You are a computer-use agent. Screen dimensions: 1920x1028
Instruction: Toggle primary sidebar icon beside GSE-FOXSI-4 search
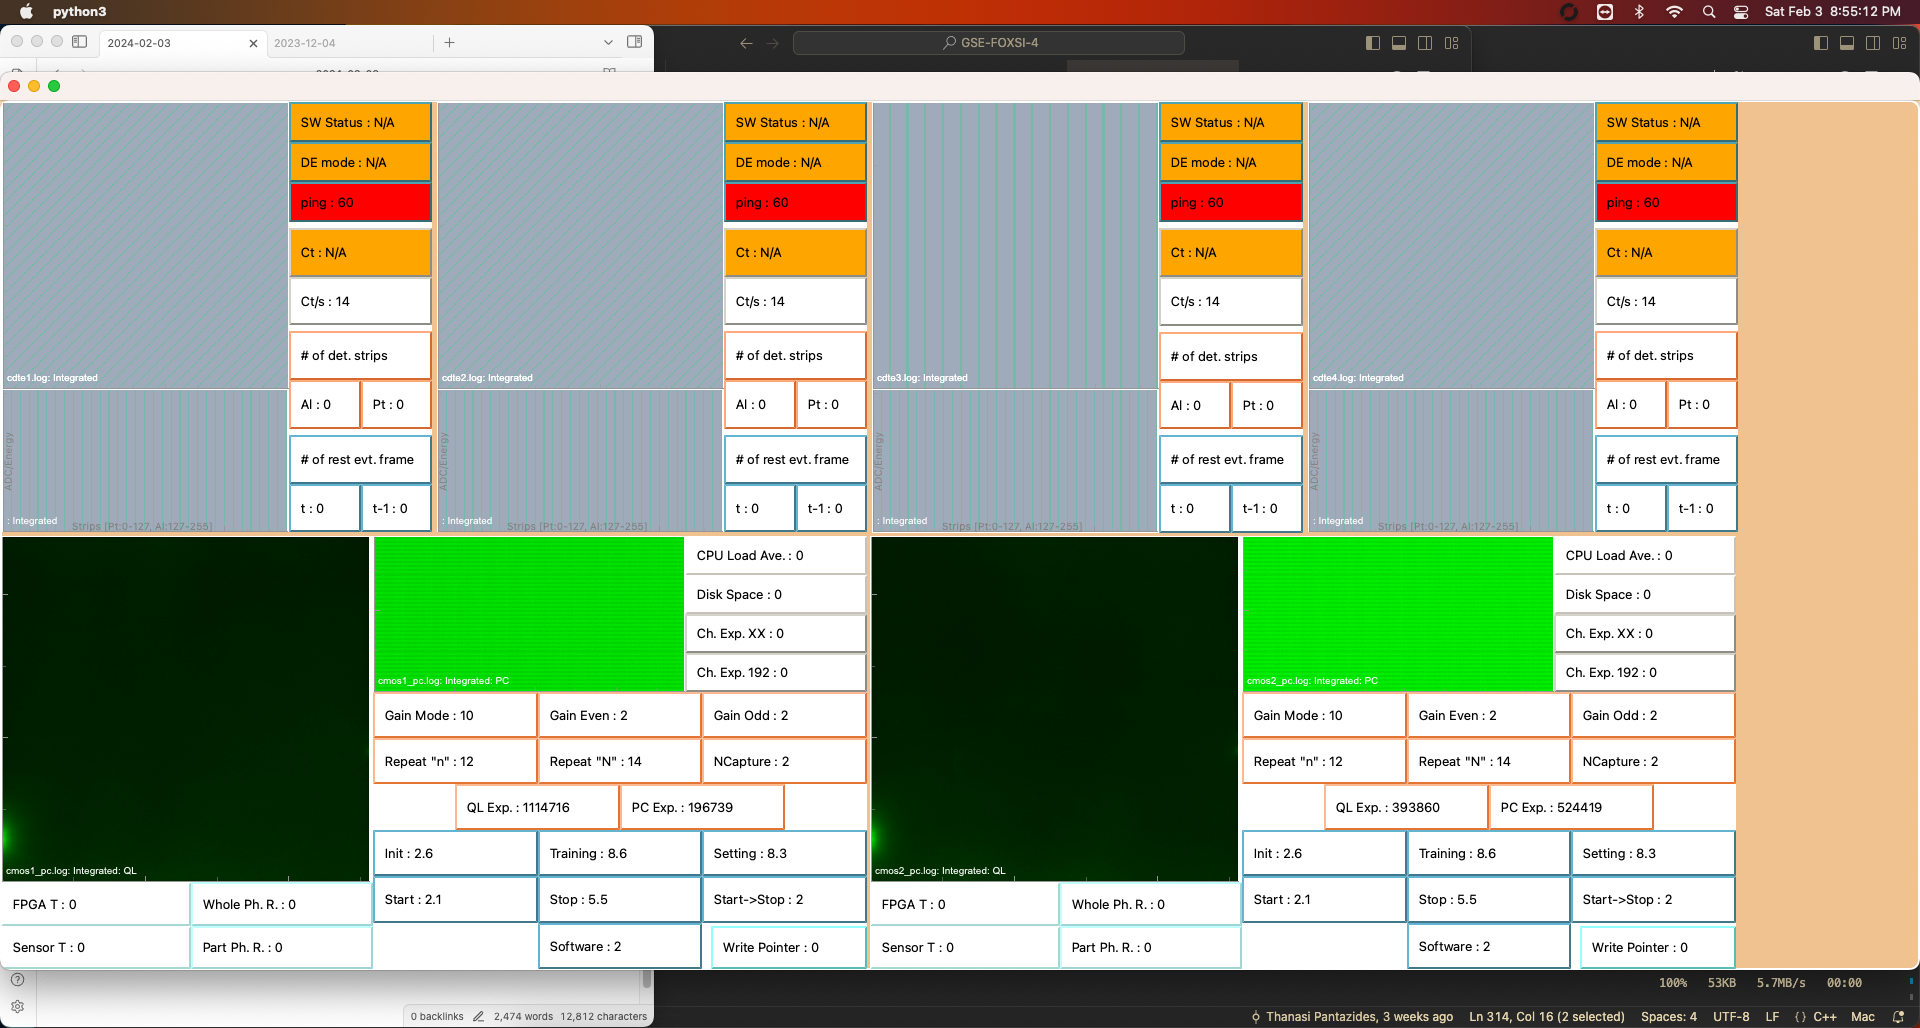point(1373,43)
